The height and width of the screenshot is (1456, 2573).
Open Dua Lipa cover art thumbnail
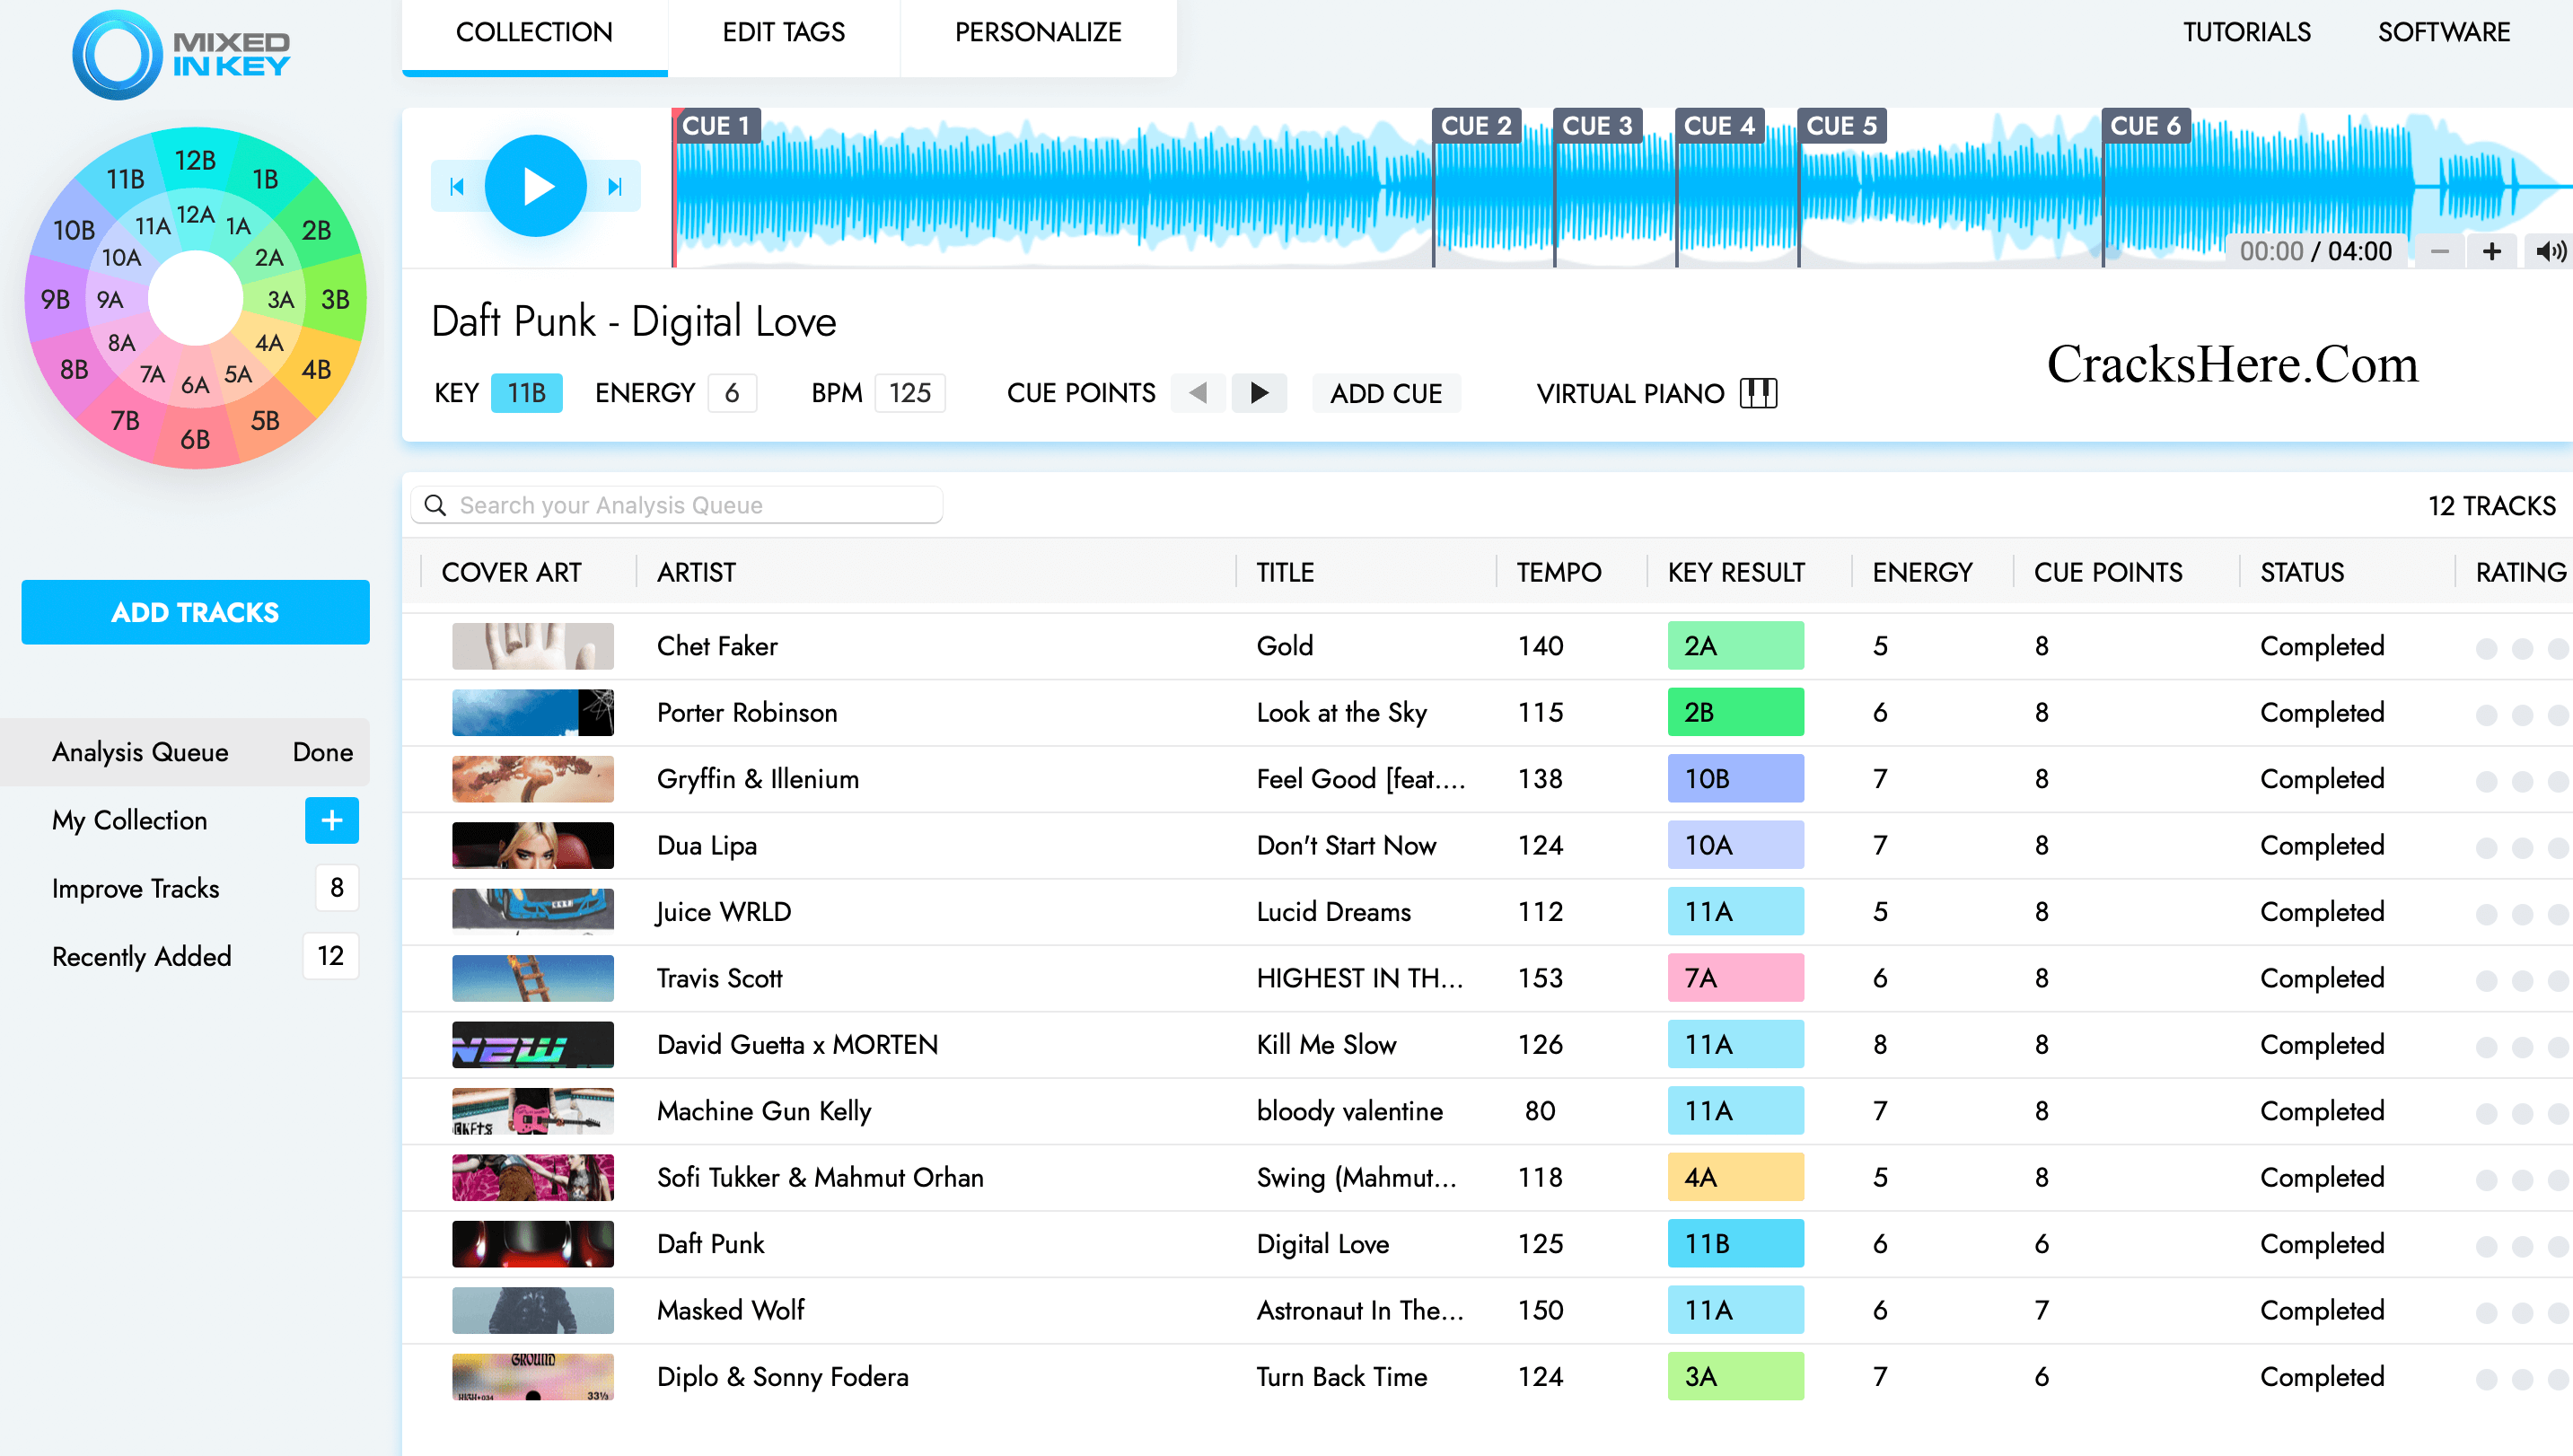tap(533, 845)
